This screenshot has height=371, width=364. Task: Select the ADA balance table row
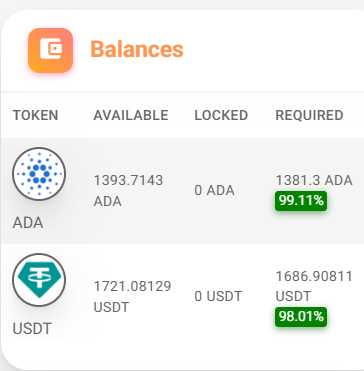point(182,191)
